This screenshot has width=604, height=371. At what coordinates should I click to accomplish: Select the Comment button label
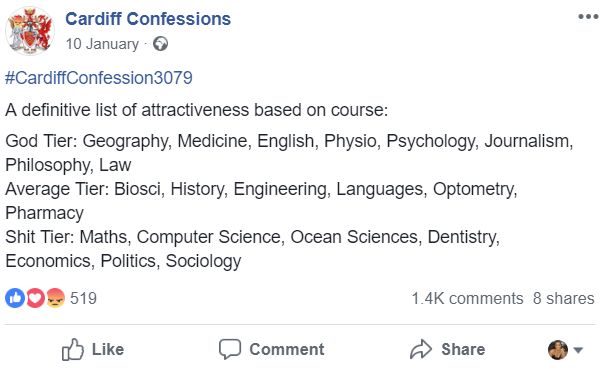(x=287, y=349)
